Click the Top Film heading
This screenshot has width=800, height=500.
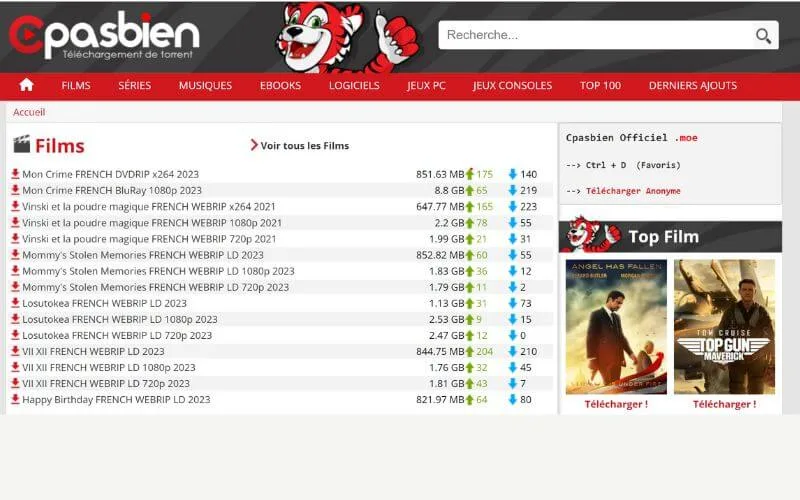click(x=663, y=237)
